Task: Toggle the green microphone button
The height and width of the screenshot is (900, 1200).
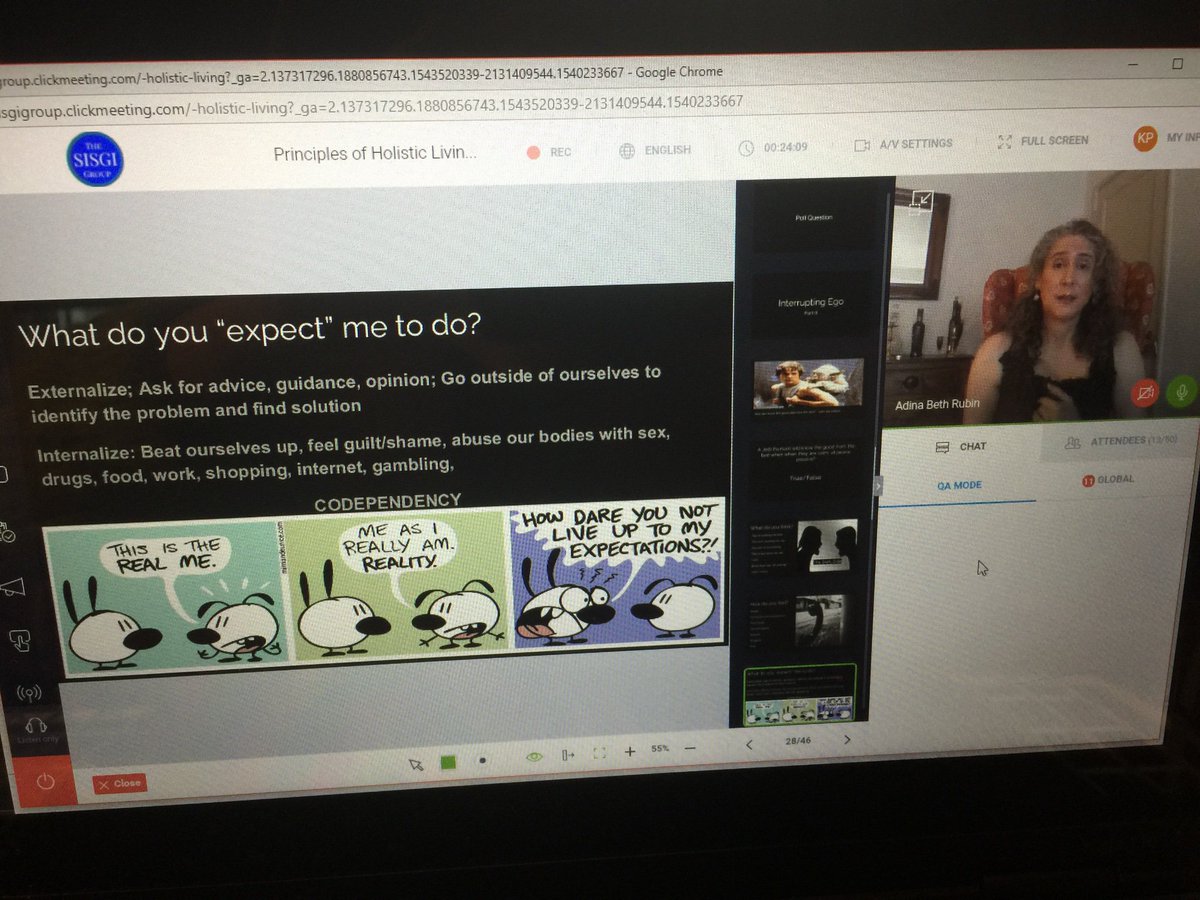Action: (1180, 394)
